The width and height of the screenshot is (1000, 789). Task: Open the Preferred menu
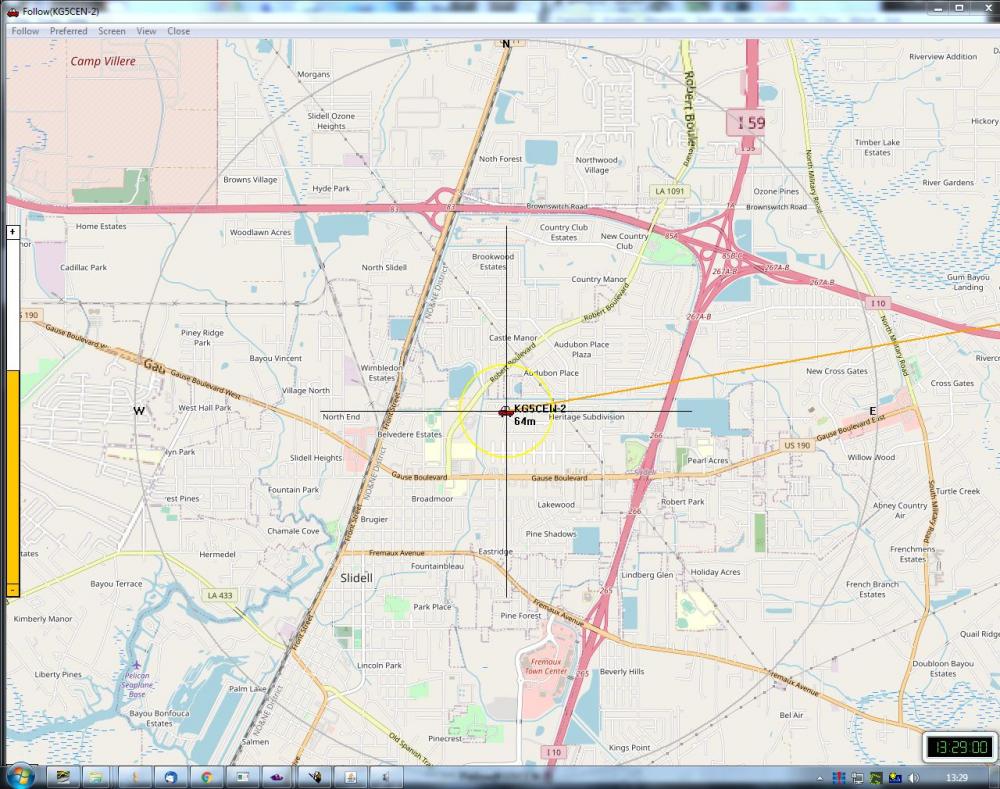click(69, 31)
